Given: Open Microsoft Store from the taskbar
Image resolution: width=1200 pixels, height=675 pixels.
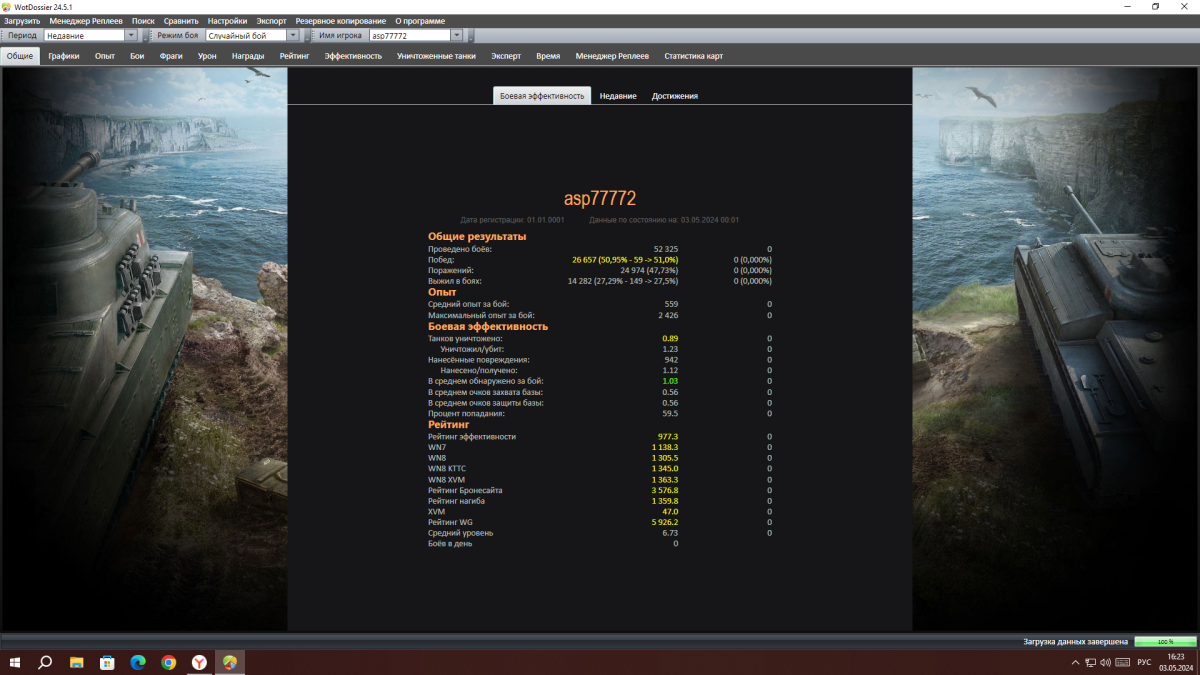Looking at the screenshot, I should (x=107, y=662).
